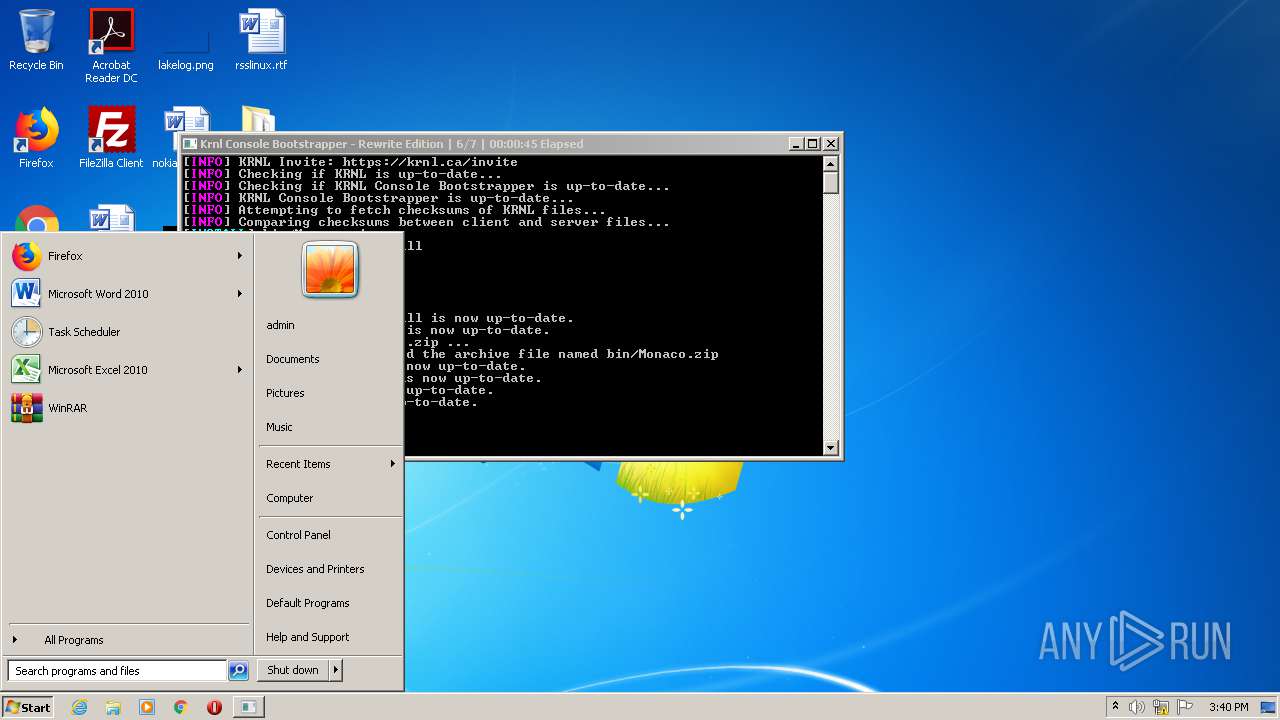
Task: Open the Firefox desktop shortcut
Action: pos(36,138)
